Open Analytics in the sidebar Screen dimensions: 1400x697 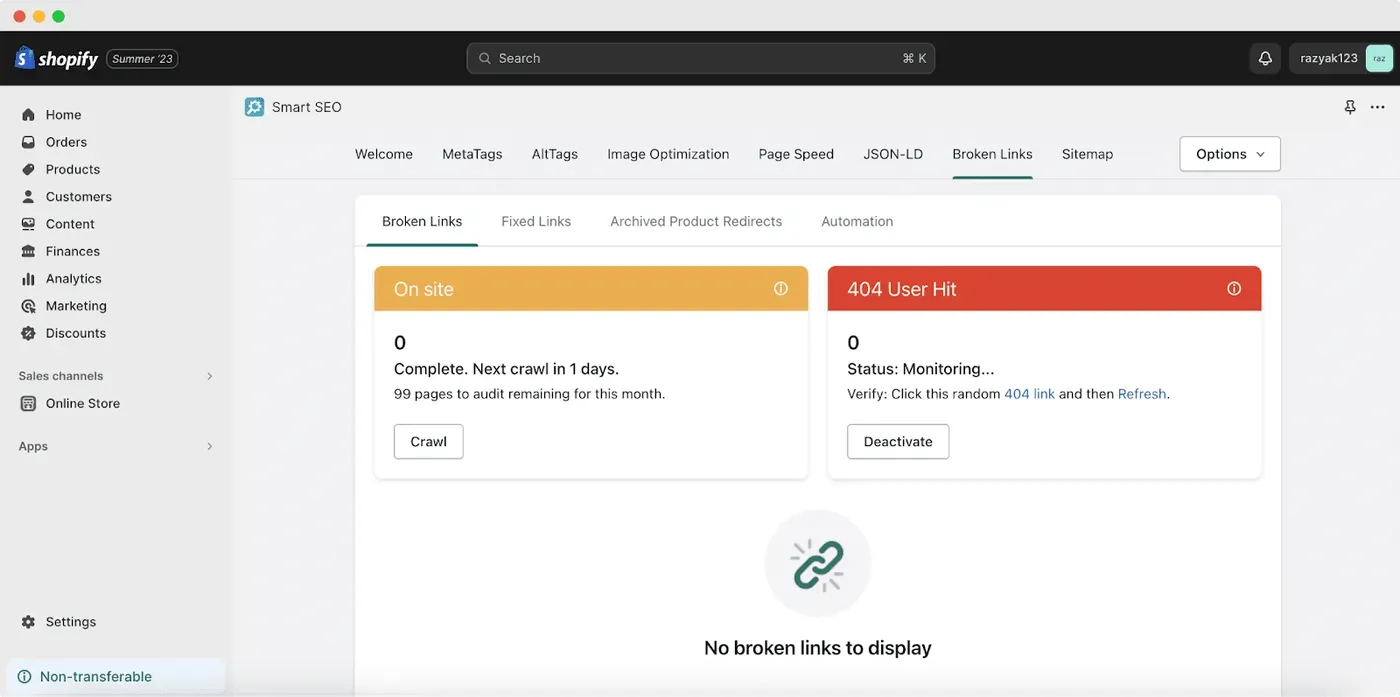tap(74, 279)
